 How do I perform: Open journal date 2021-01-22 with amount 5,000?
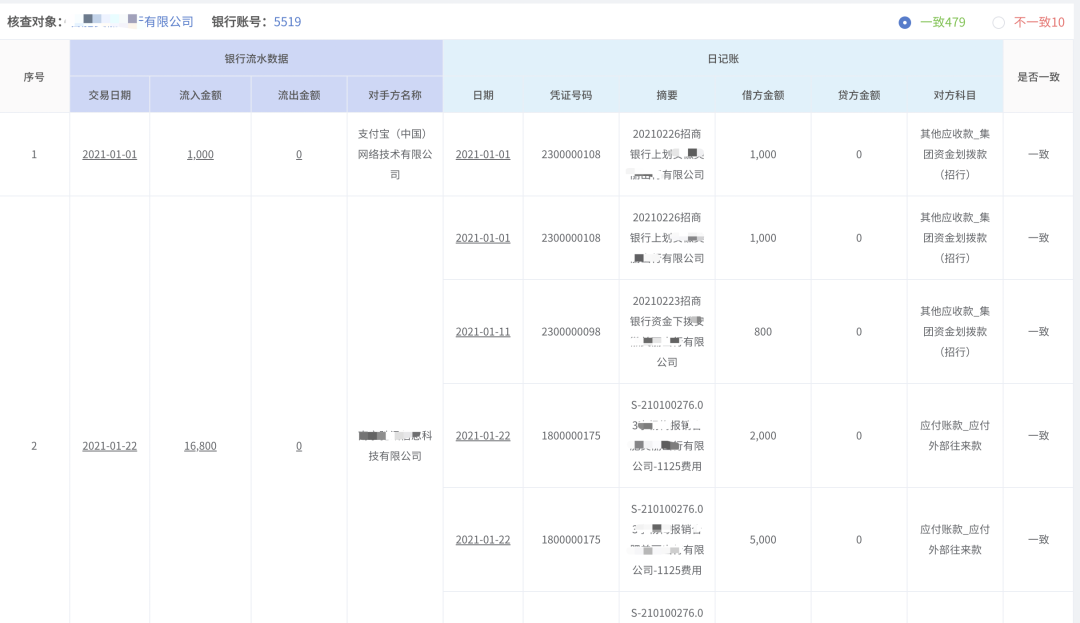pos(483,540)
